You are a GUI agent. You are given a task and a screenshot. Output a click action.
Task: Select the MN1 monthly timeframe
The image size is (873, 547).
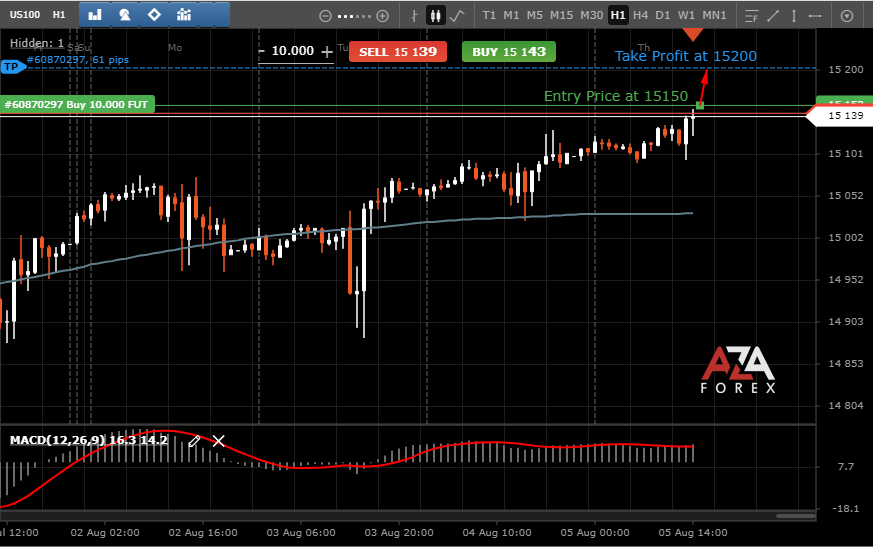[714, 15]
